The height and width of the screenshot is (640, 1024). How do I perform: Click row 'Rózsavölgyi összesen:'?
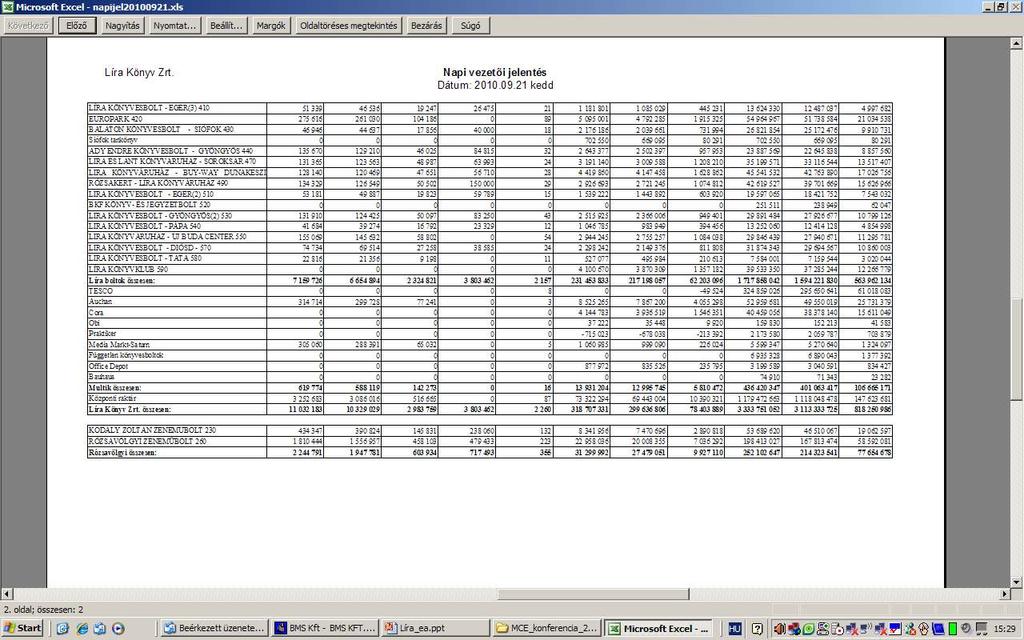pyautogui.click(x=490, y=452)
